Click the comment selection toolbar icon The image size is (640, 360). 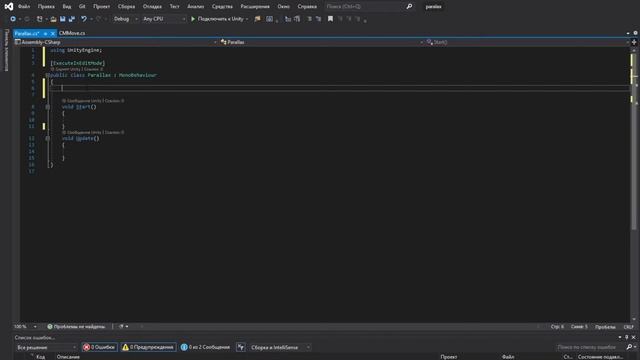[x=309, y=19]
